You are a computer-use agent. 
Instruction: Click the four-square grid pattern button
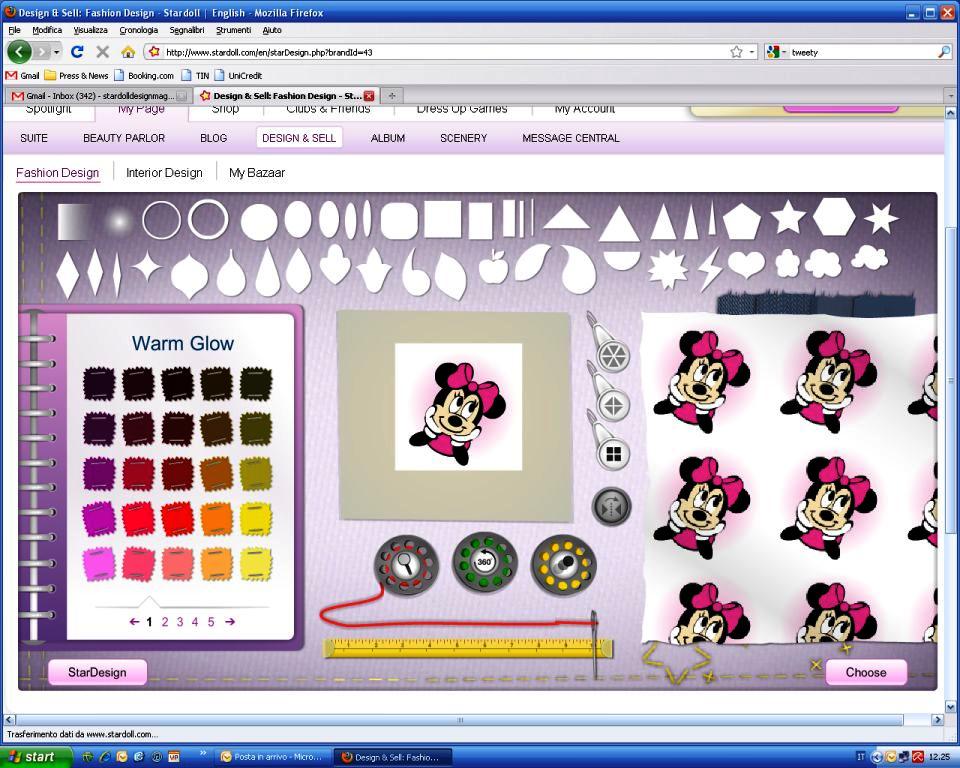pos(613,454)
